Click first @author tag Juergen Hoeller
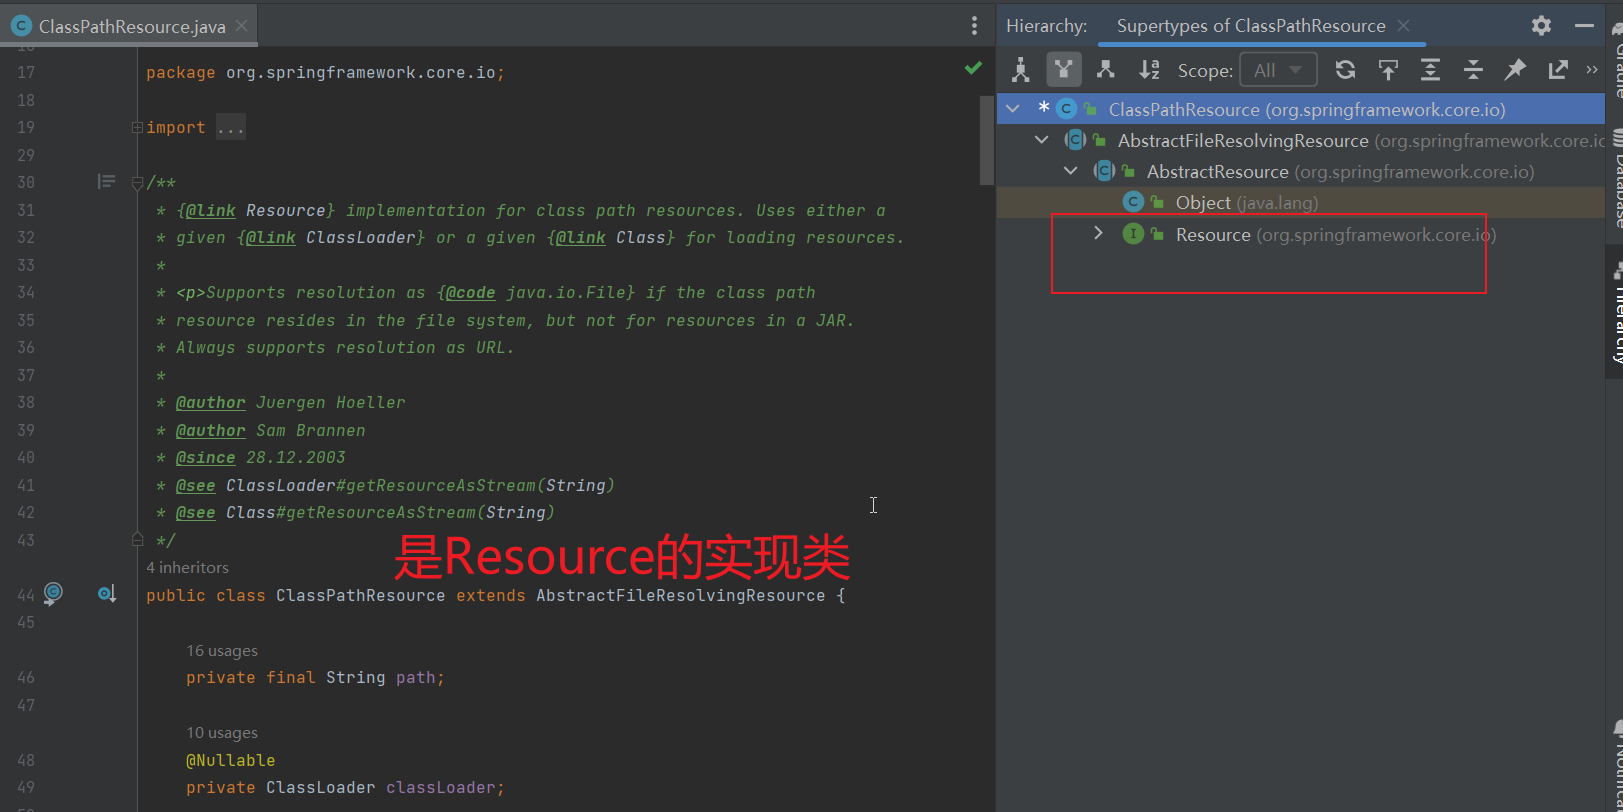 (x=211, y=402)
